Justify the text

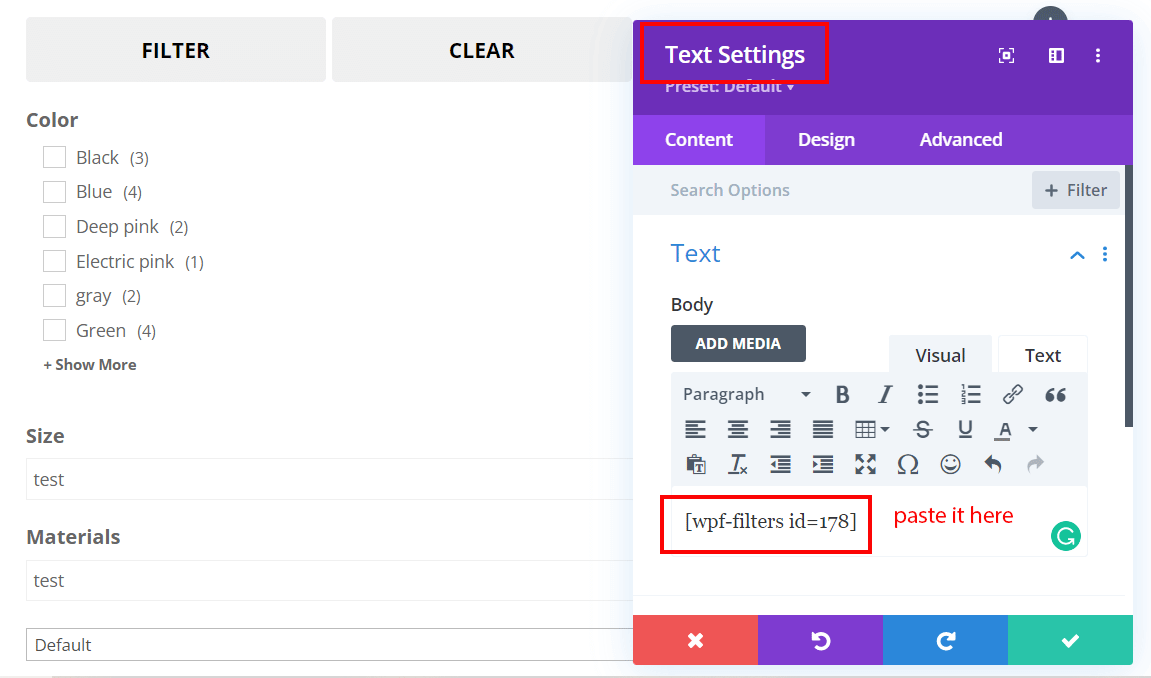[x=823, y=429]
